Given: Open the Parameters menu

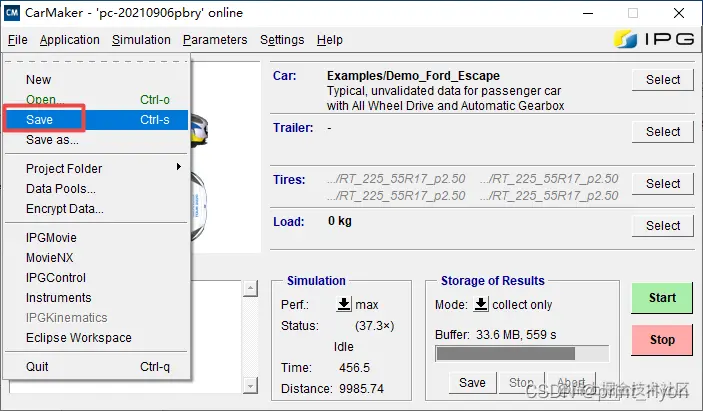Looking at the screenshot, I should 215,40.
